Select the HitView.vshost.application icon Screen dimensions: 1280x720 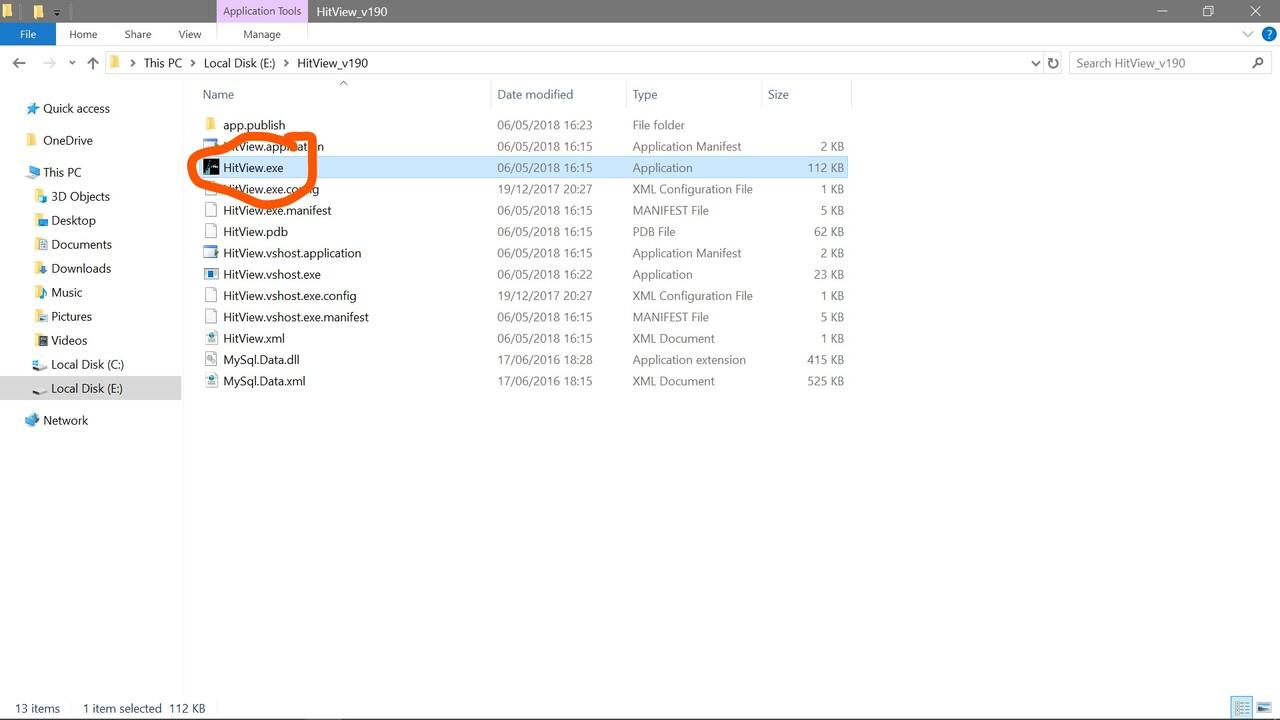(x=210, y=253)
